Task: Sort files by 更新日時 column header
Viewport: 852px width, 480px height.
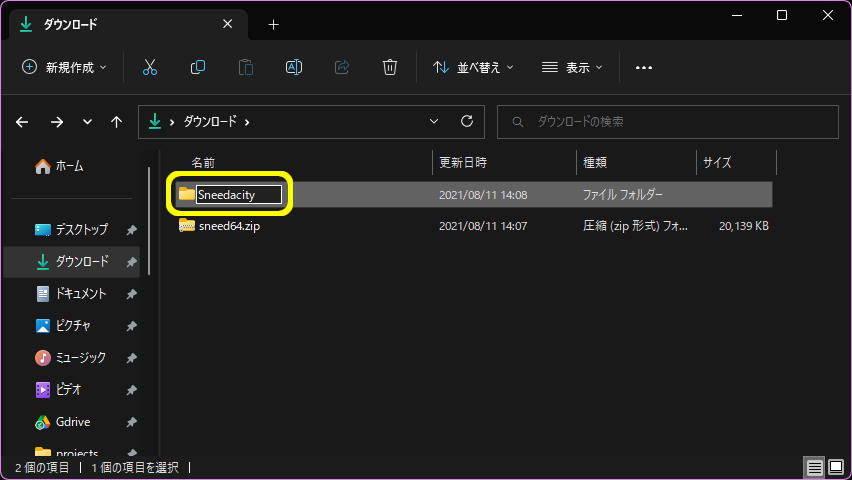Action: (x=463, y=162)
